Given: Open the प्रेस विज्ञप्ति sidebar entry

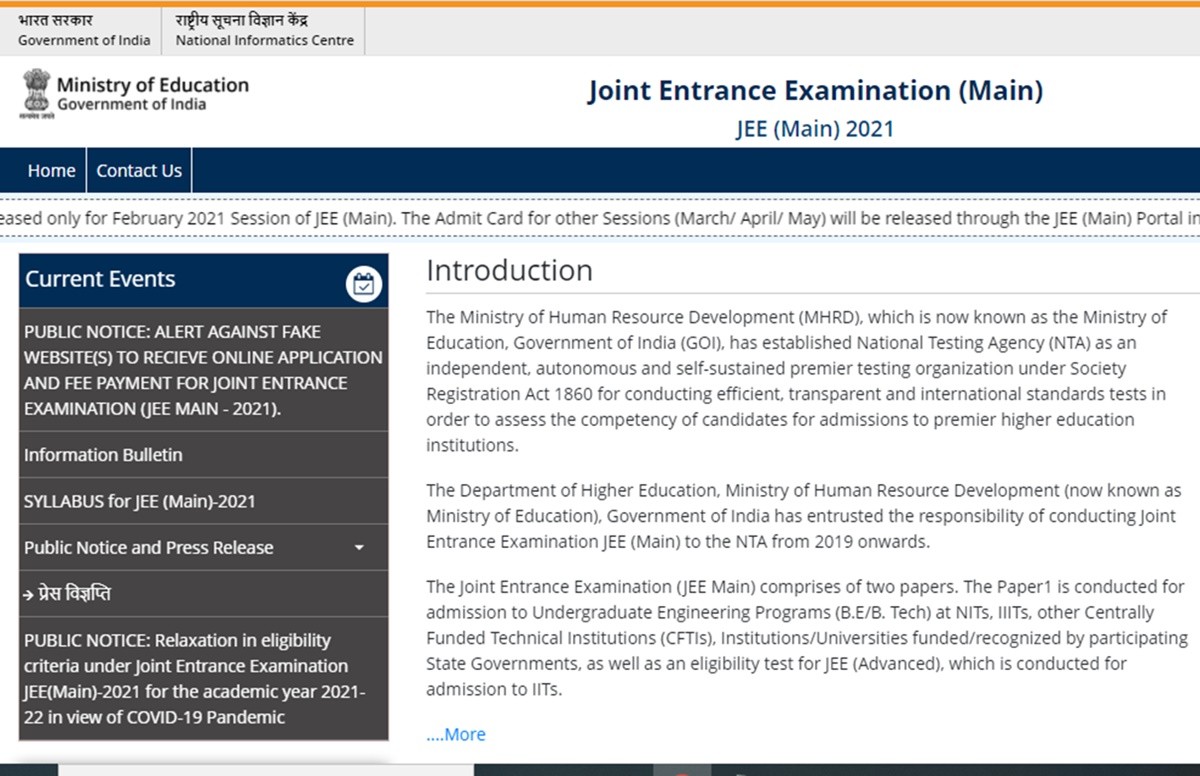Looking at the screenshot, I should pos(68,594).
